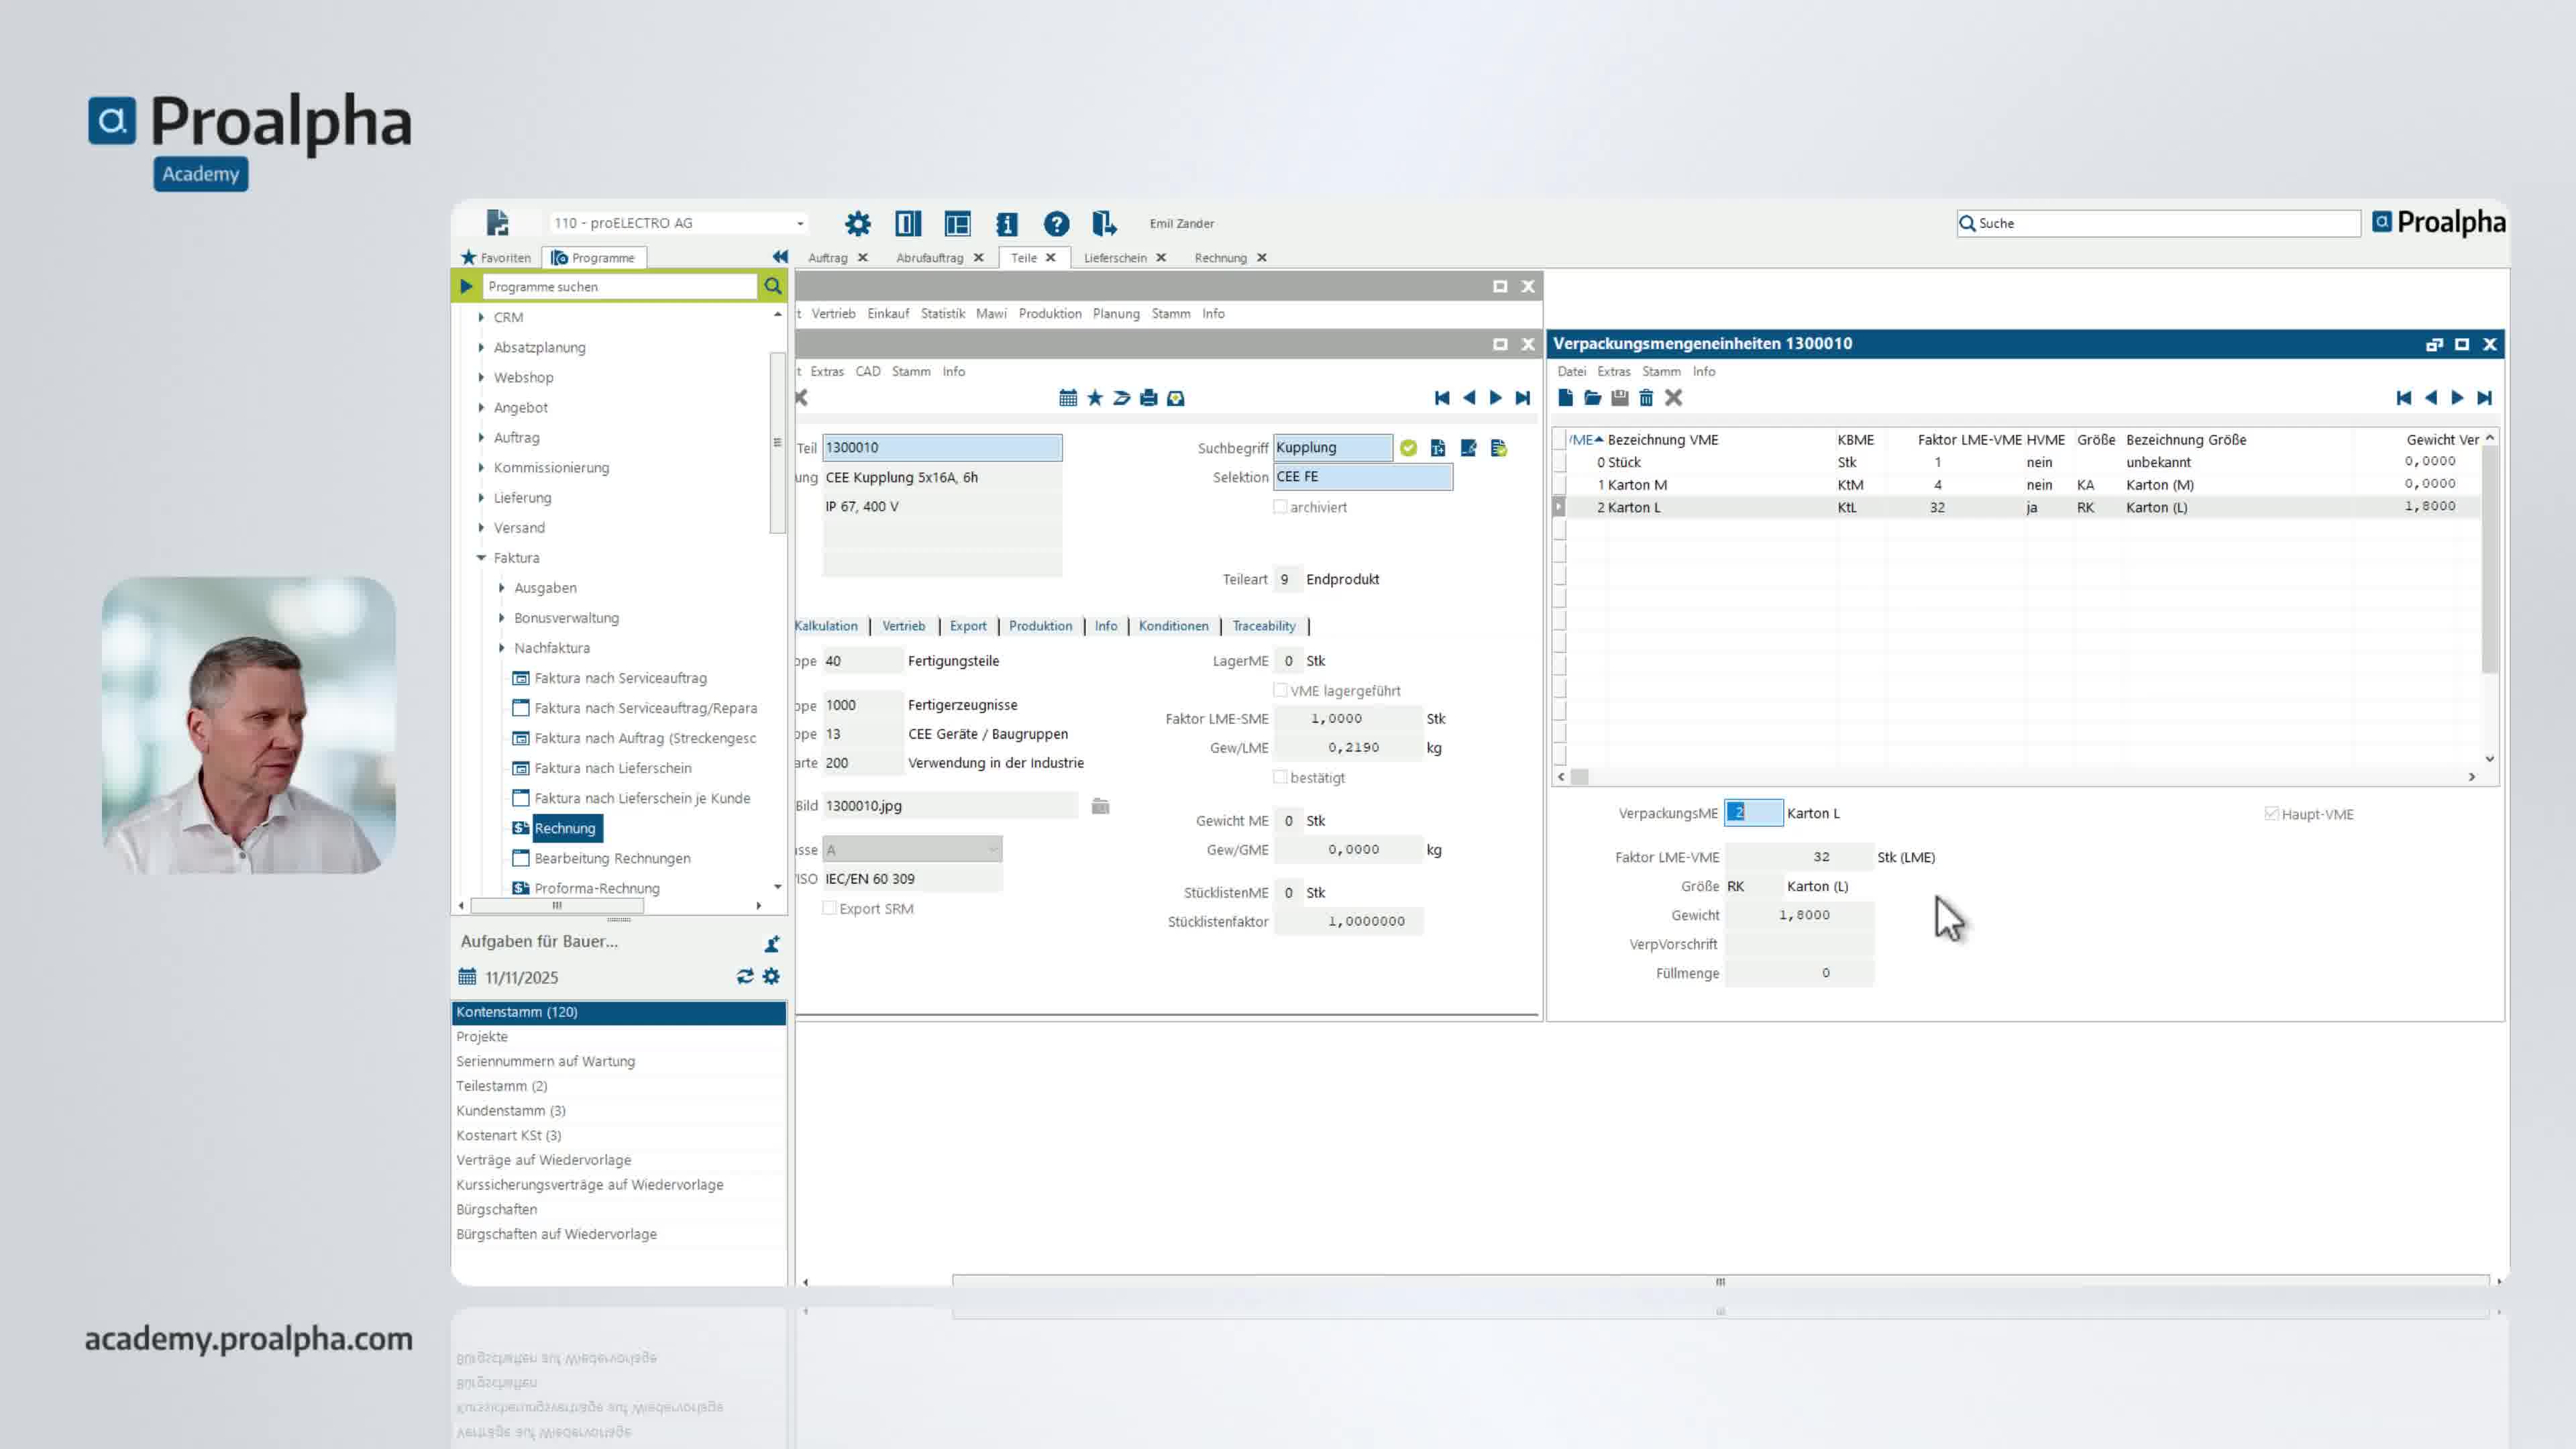This screenshot has width=2576, height=1449.
Task: Enable VME lagergeführt
Action: tap(1281, 690)
